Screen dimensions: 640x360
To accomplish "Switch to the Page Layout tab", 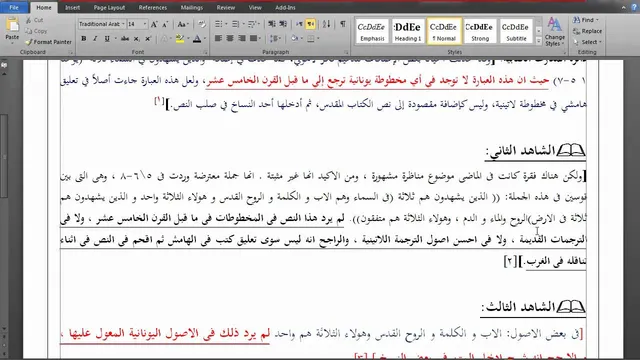I will (109, 8).
